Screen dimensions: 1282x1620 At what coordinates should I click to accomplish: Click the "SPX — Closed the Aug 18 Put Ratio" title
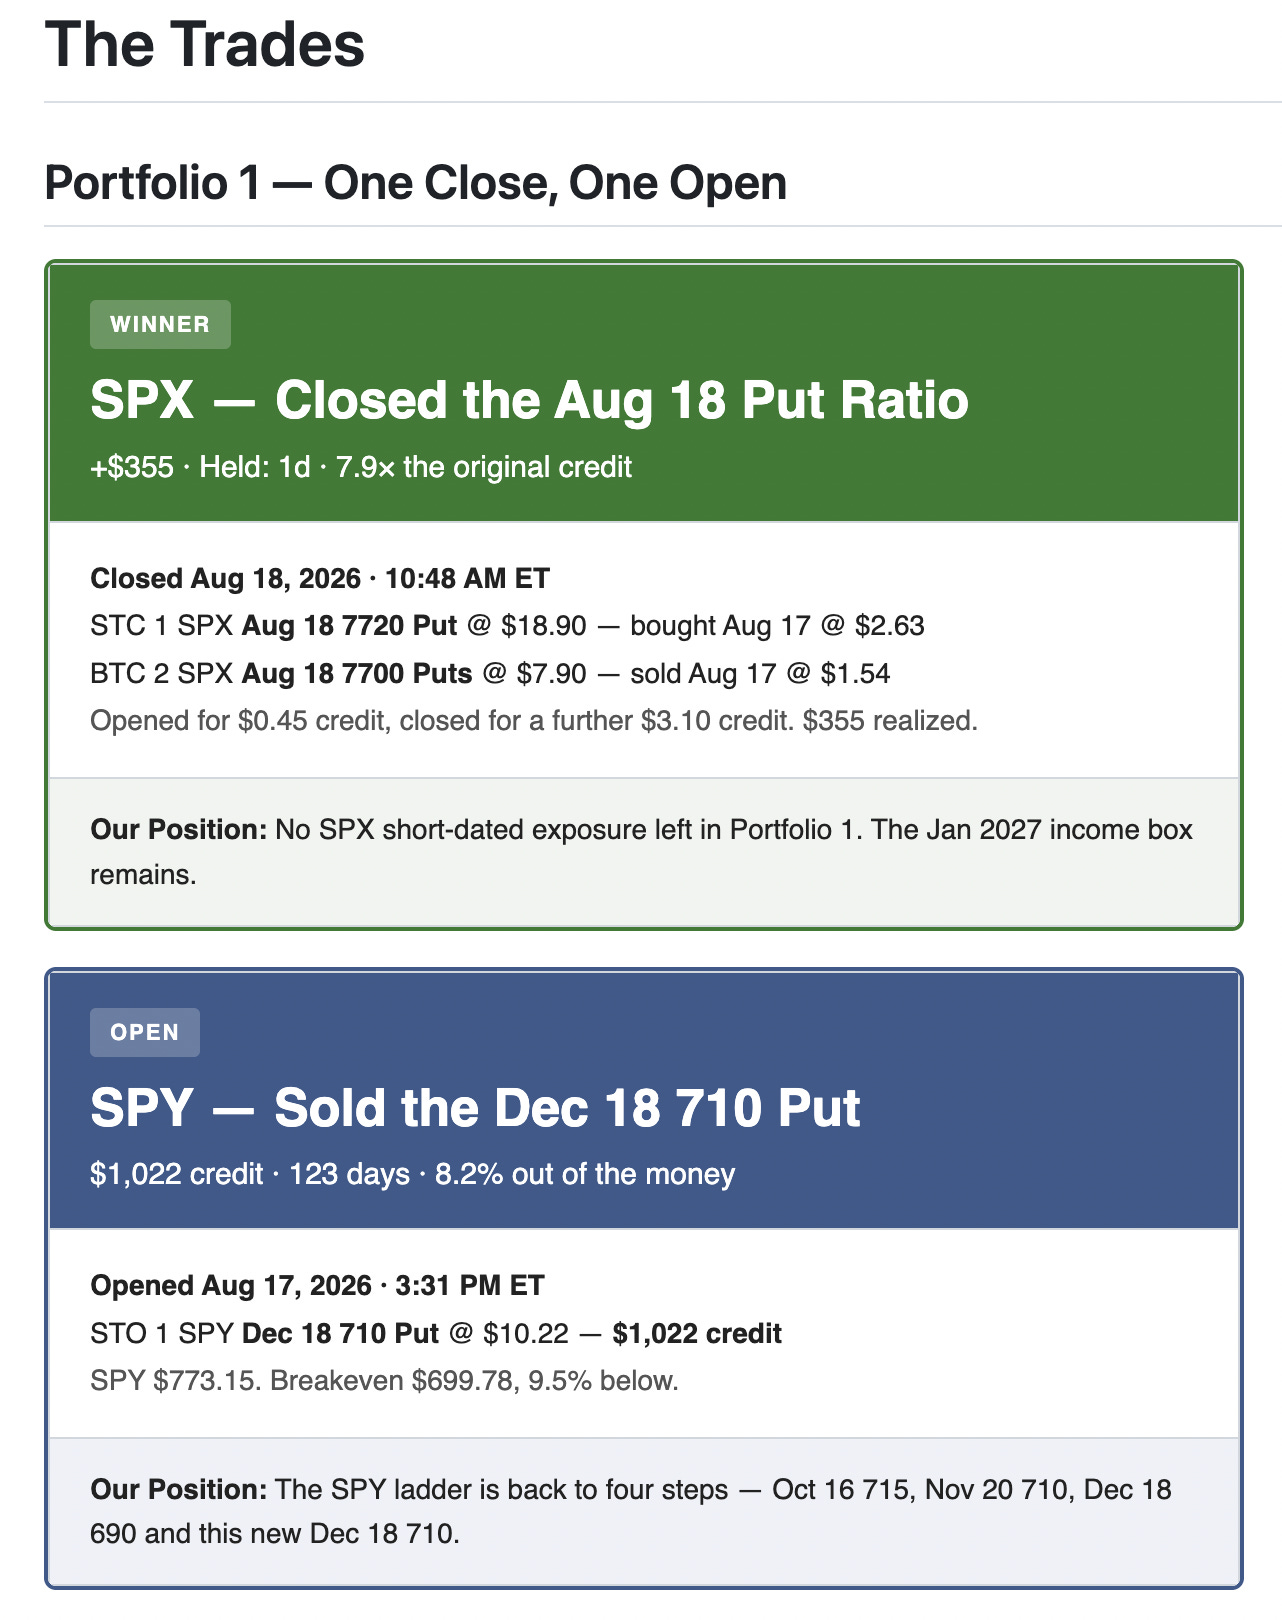529,400
